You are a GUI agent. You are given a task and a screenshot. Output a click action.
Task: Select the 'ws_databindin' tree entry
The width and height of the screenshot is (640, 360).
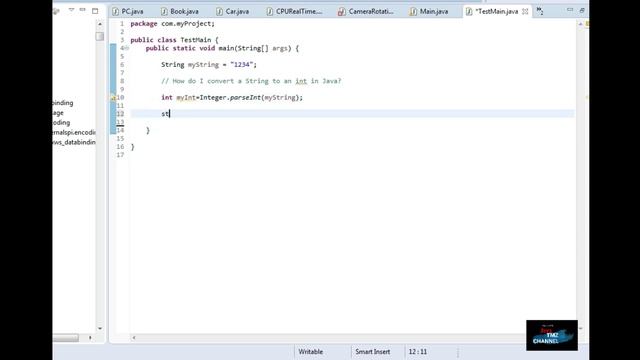[x=74, y=142]
